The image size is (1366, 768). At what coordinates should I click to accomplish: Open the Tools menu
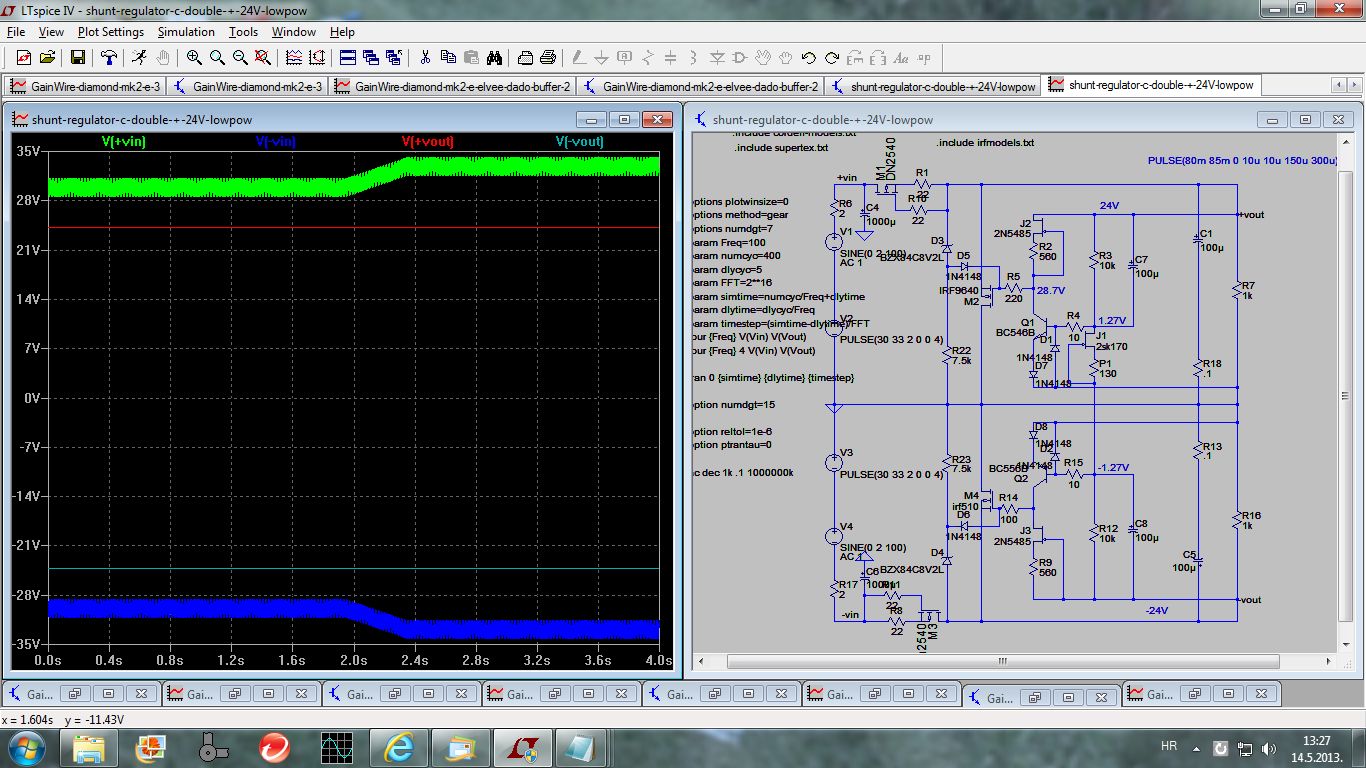point(243,32)
